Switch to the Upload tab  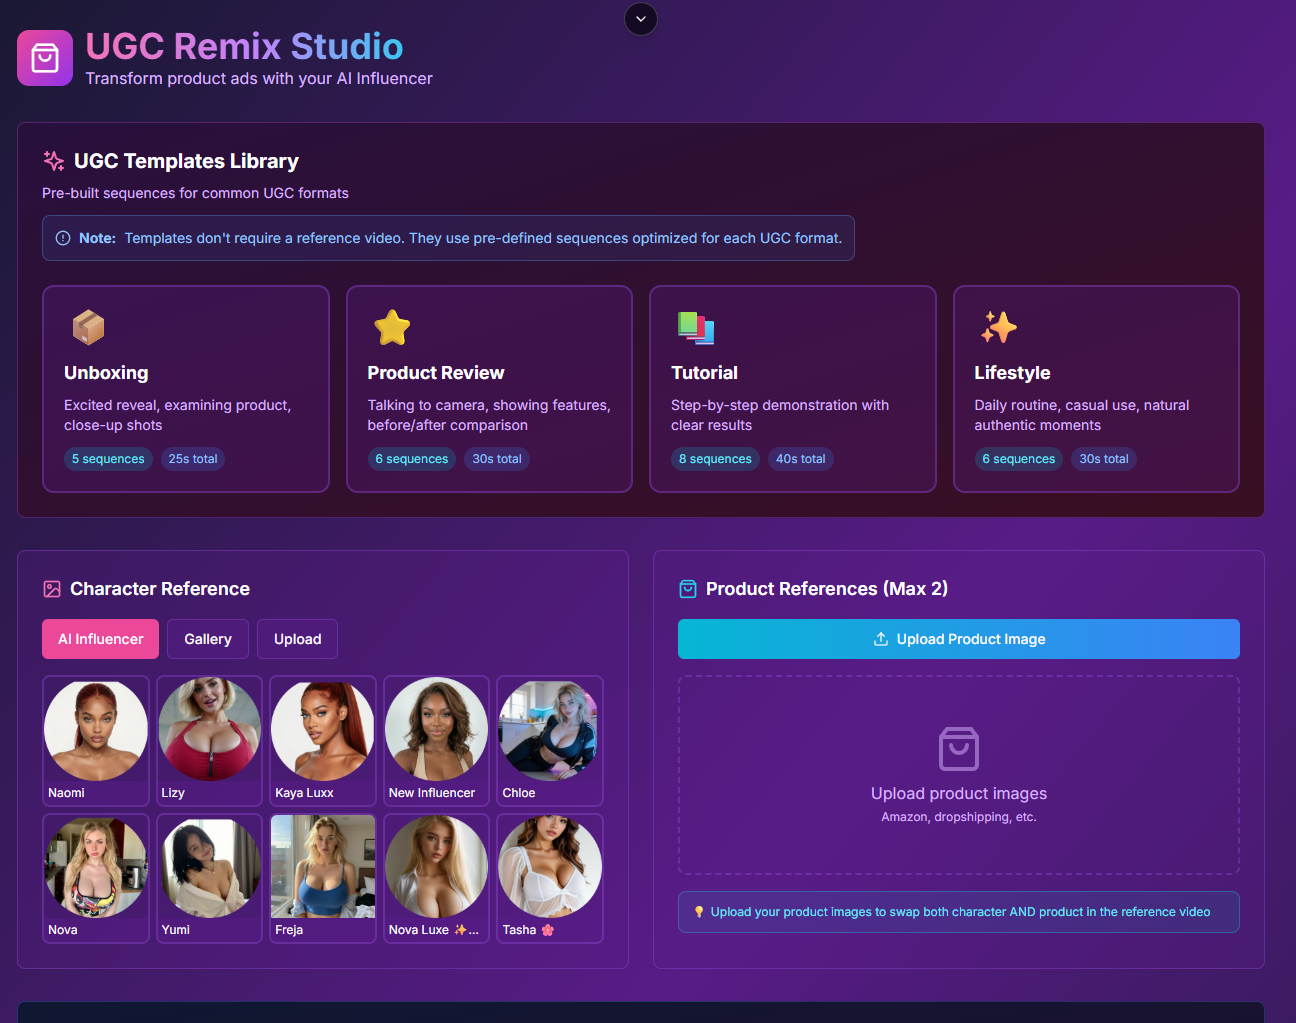297,638
